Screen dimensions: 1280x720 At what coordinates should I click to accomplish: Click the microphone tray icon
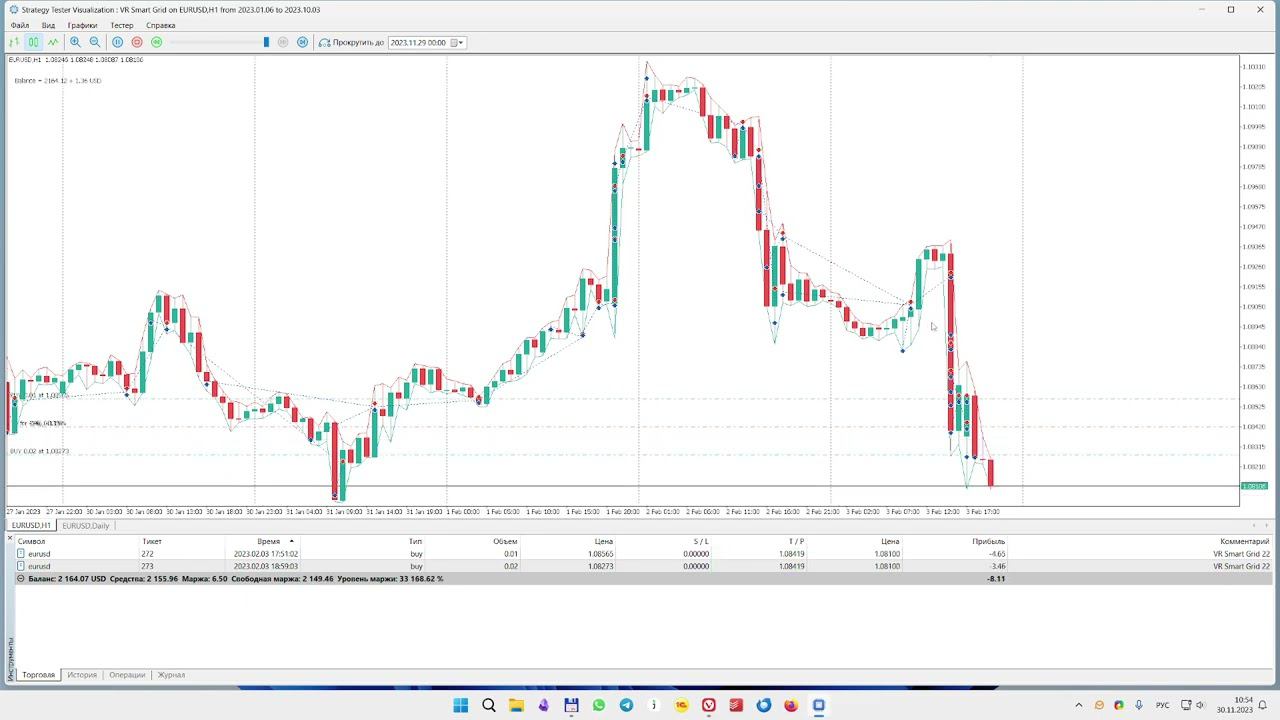pyautogui.click(x=1138, y=705)
